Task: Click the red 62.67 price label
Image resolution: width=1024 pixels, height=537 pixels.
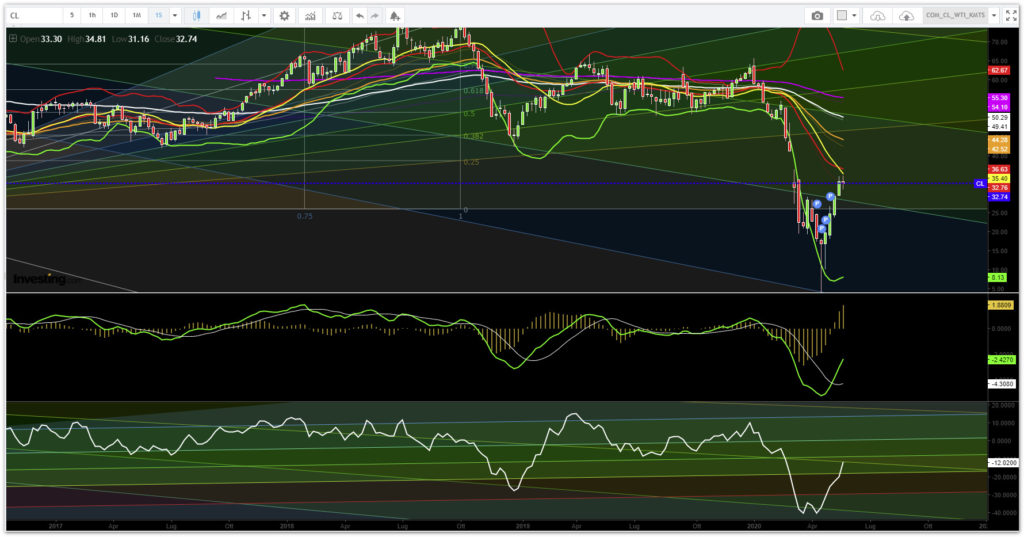Action: 999,70
